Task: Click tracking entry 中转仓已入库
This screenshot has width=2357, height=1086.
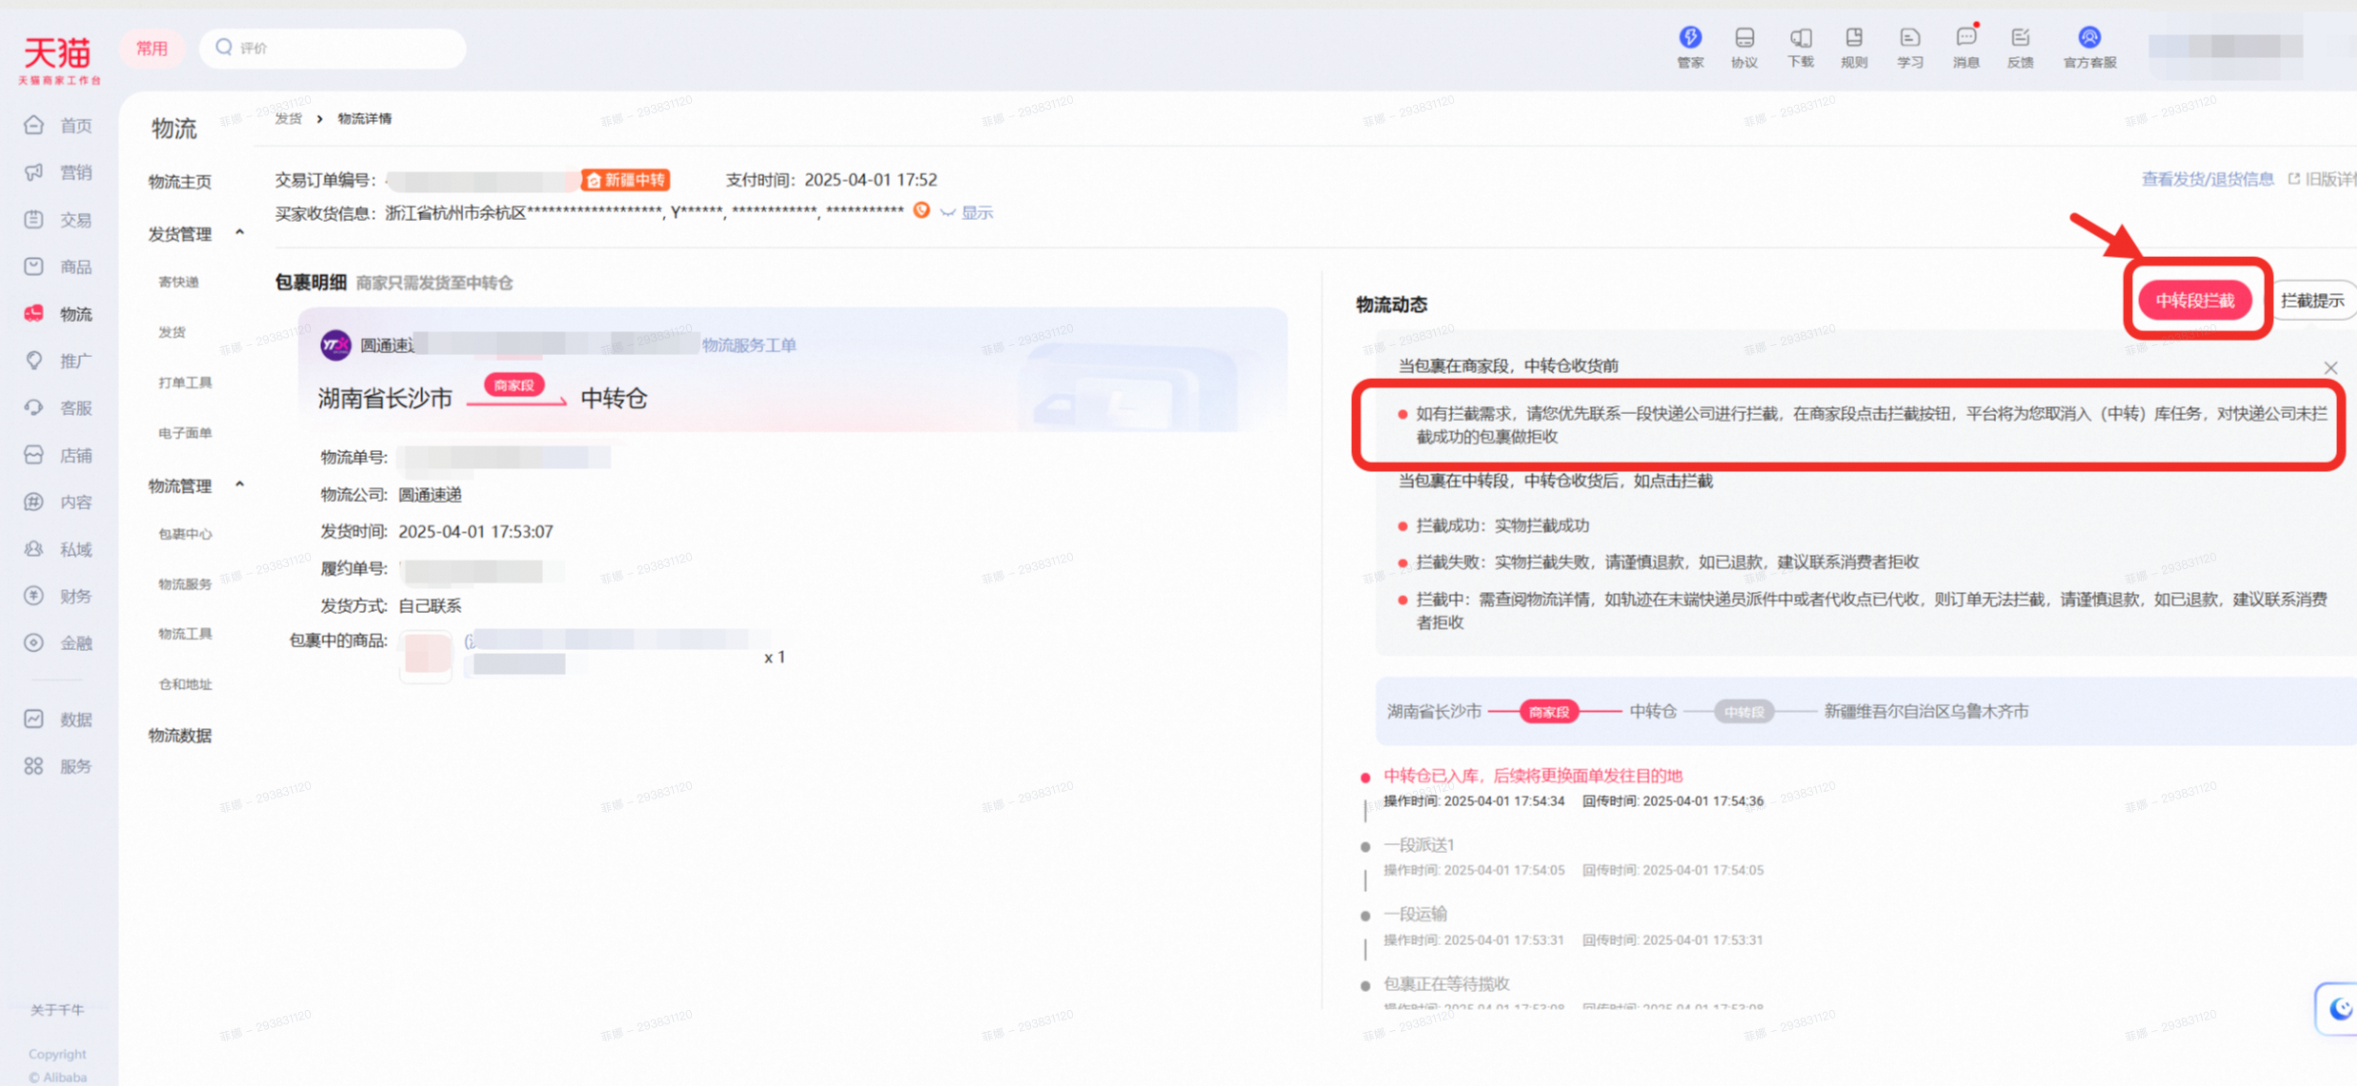Action: tap(1533, 775)
